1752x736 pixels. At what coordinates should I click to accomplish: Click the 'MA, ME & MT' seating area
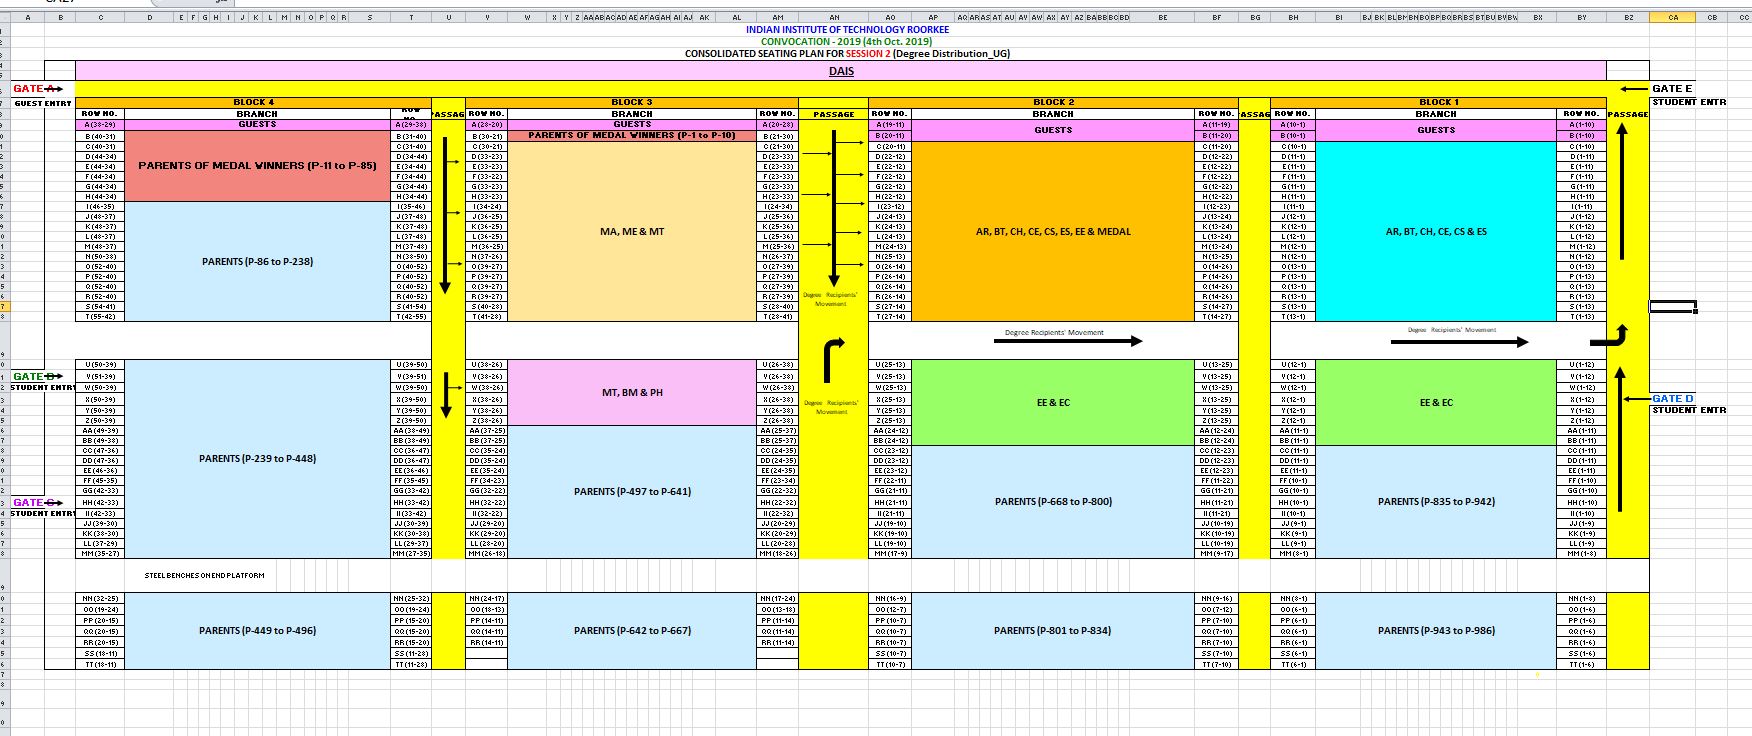pos(632,231)
